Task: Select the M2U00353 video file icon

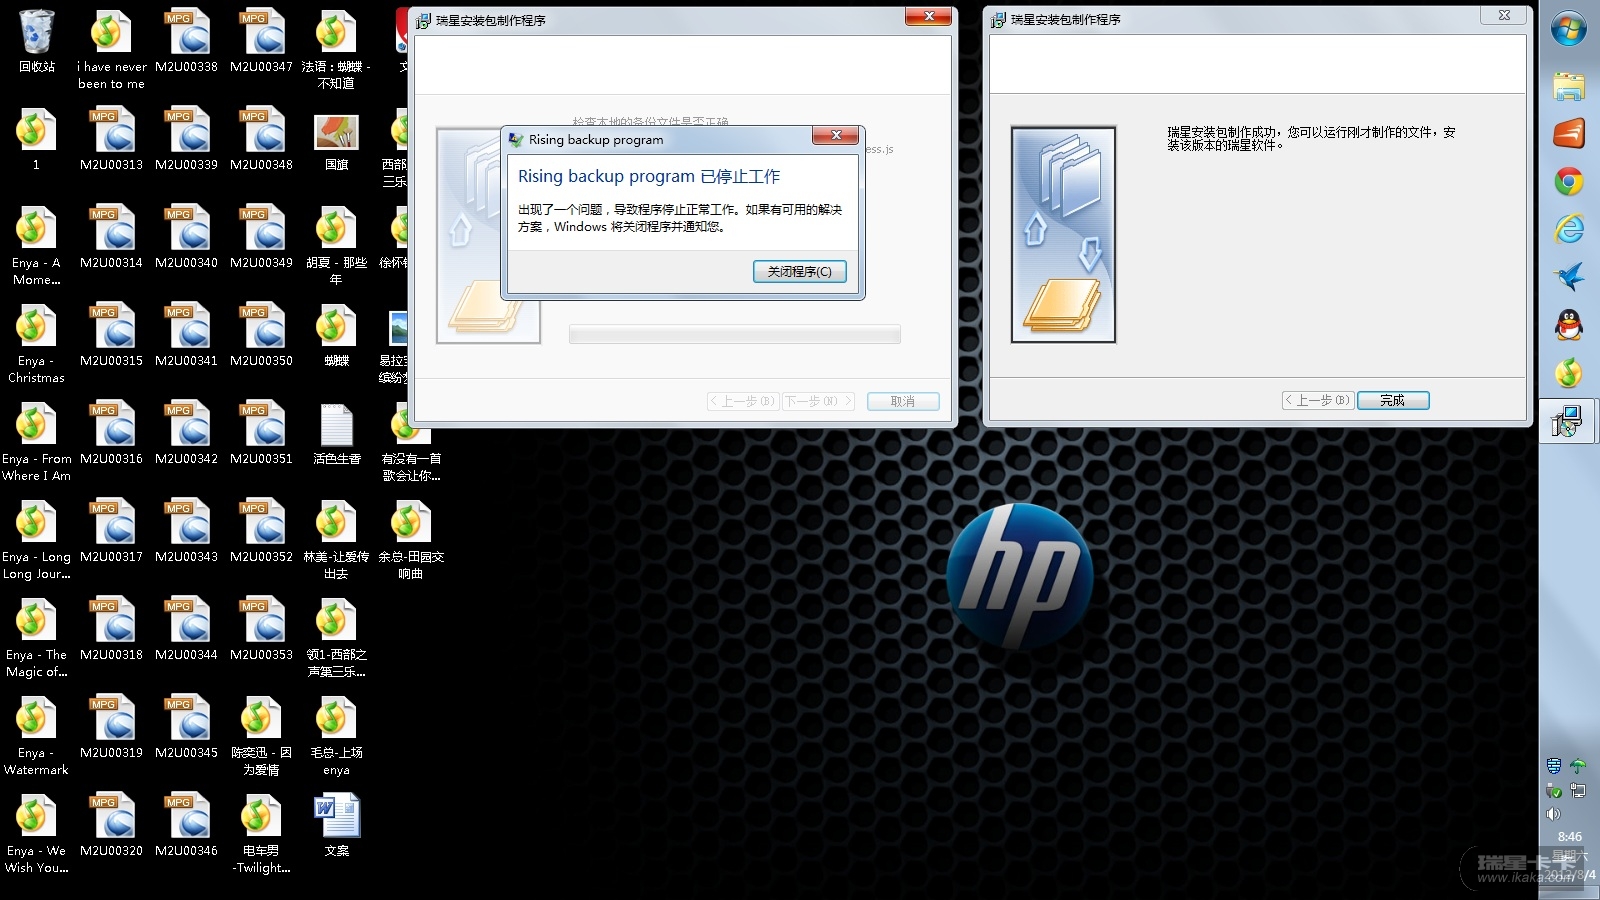Action: click(261, 630)
